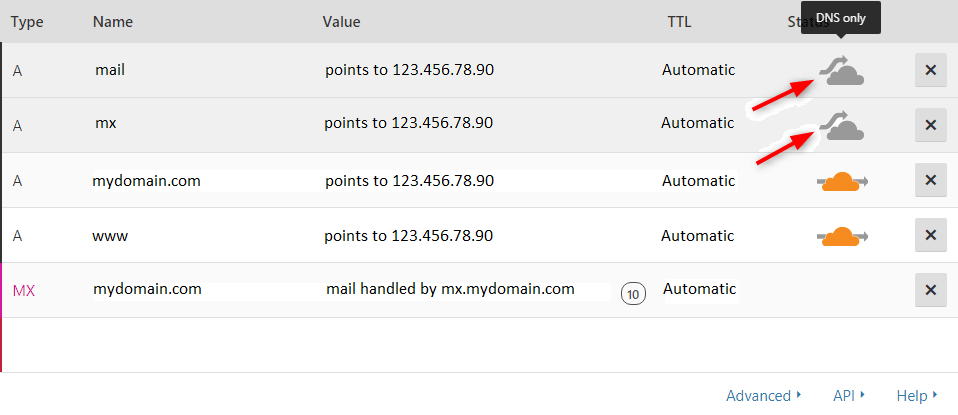Delete the www A record
The width and height of the screenshot is (958, 415).
click(x=930, y=235)
